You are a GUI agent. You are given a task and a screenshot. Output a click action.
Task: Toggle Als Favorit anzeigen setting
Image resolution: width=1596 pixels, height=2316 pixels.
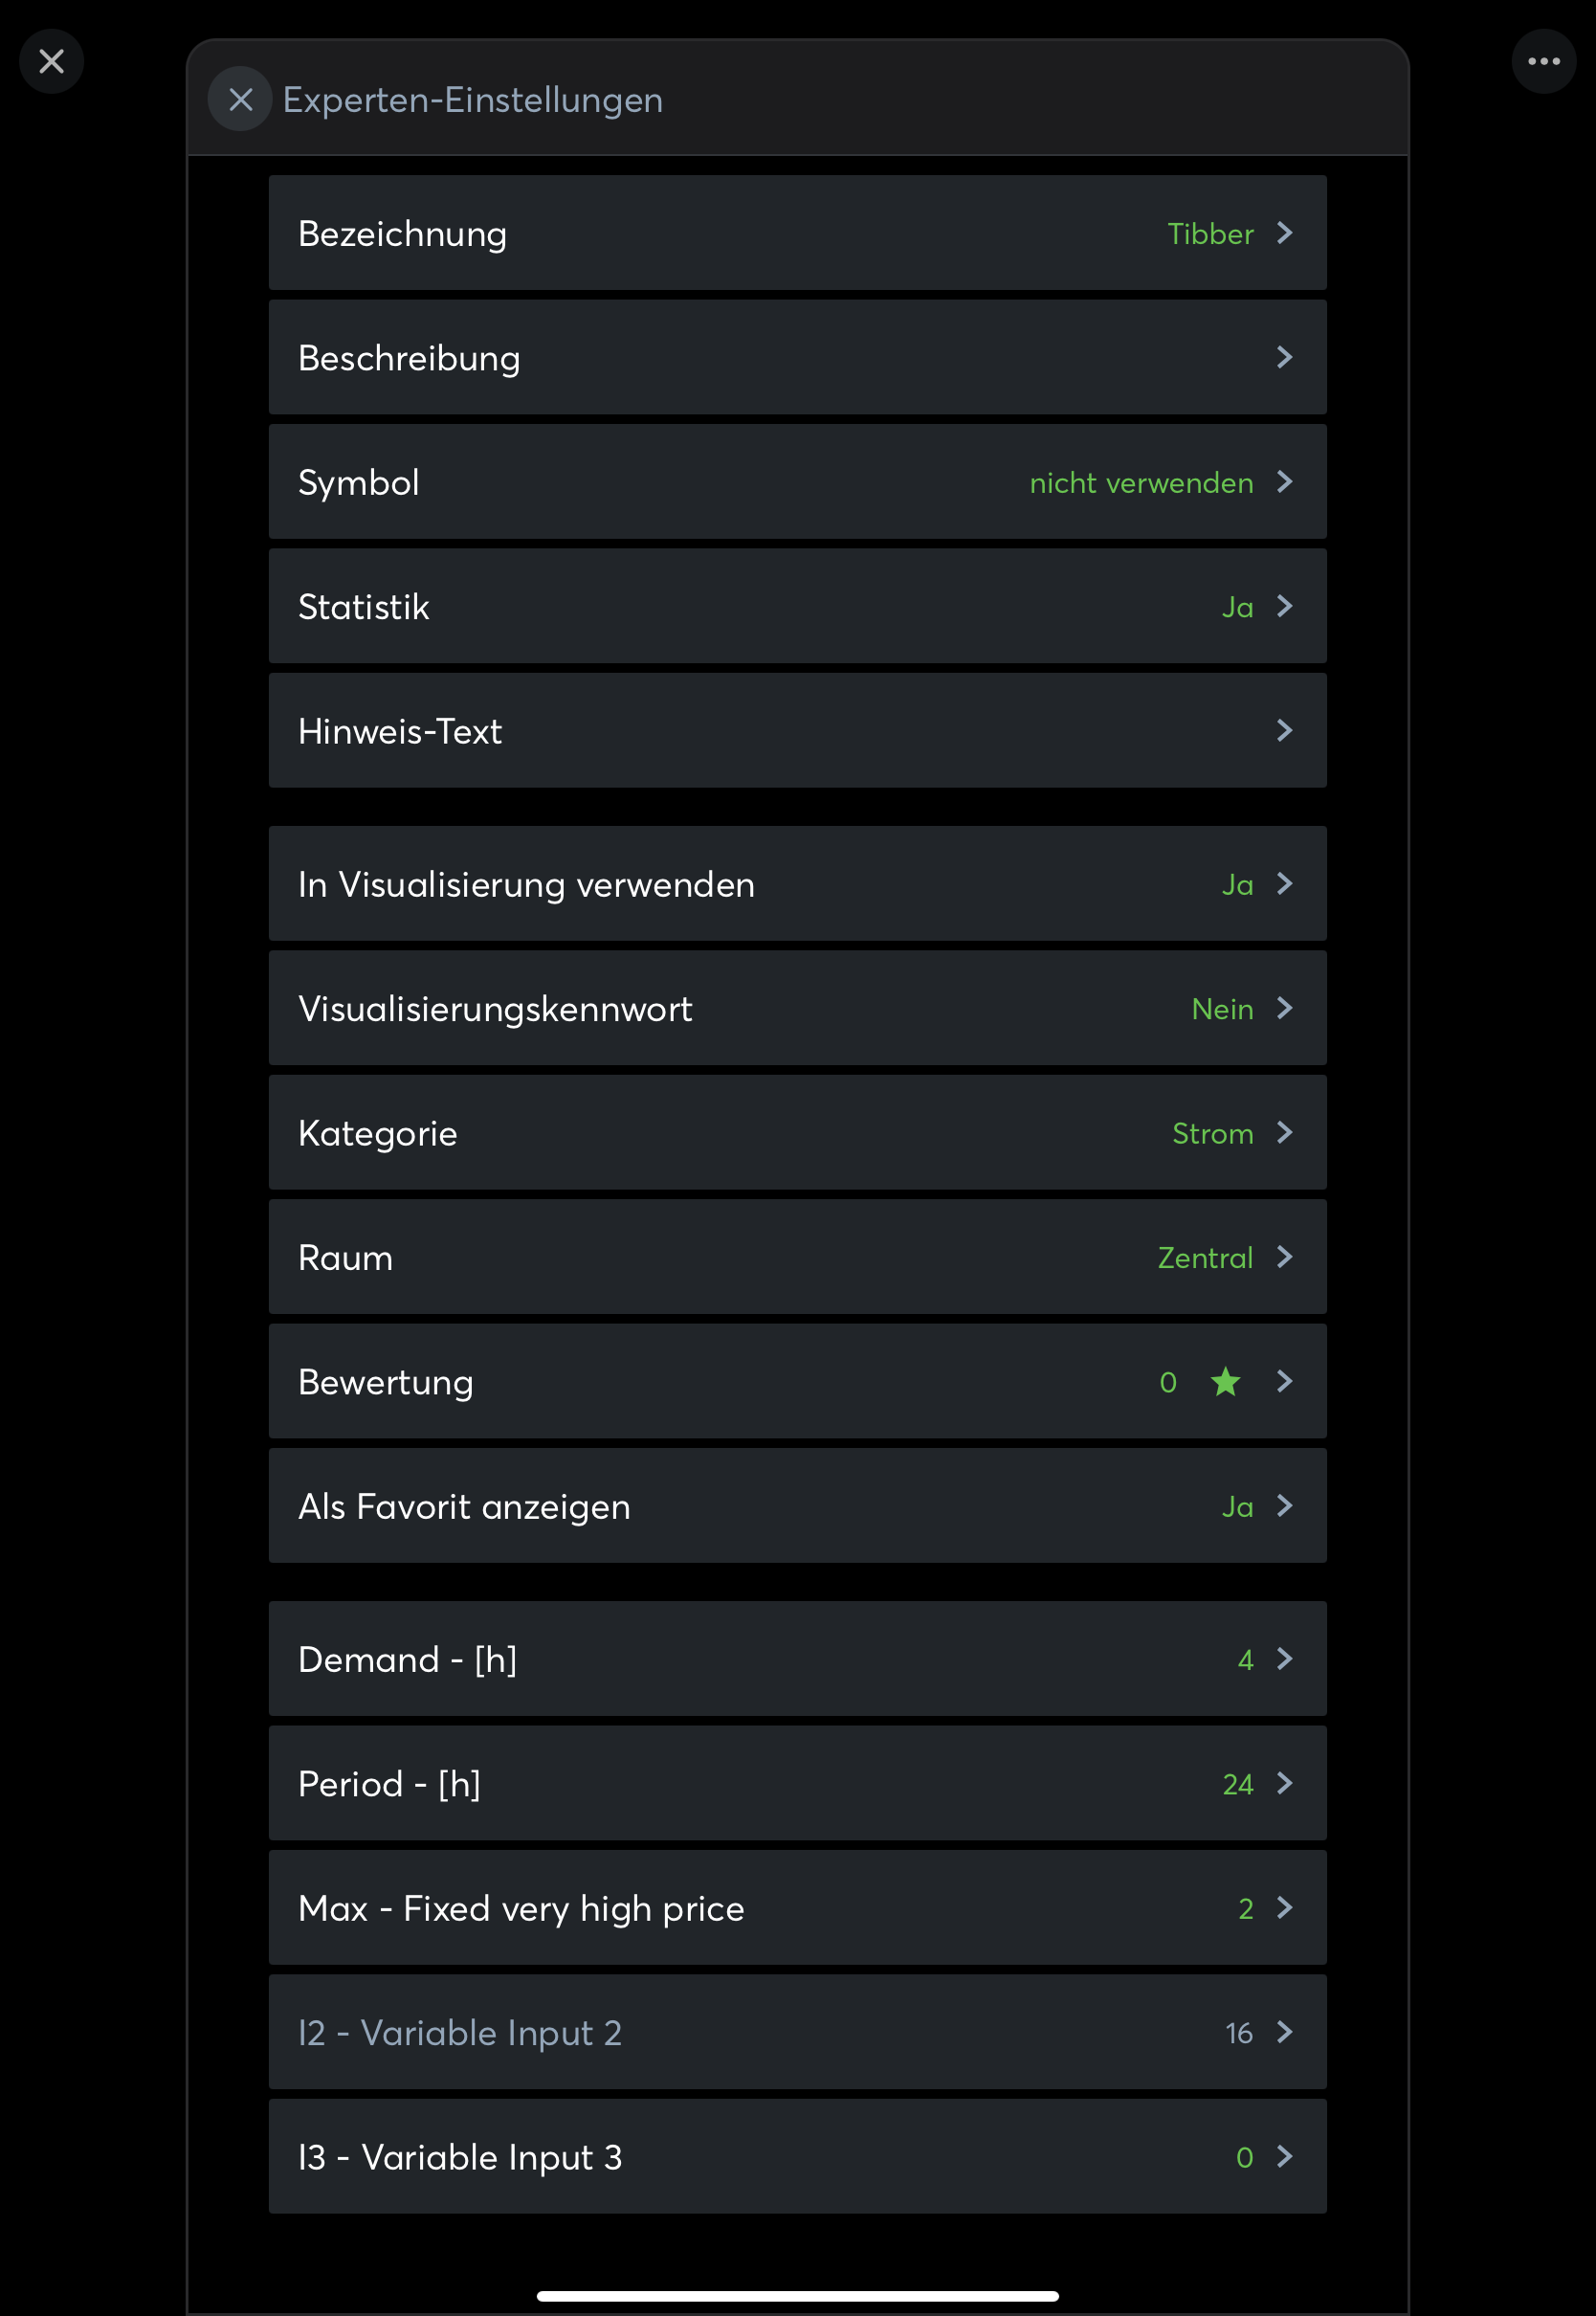(x=1237, y=1506)
